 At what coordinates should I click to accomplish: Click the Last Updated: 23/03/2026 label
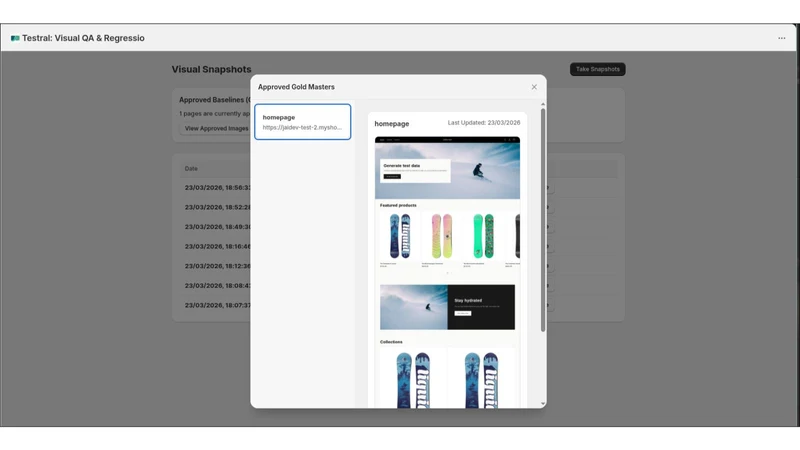[x=484, y=123]
